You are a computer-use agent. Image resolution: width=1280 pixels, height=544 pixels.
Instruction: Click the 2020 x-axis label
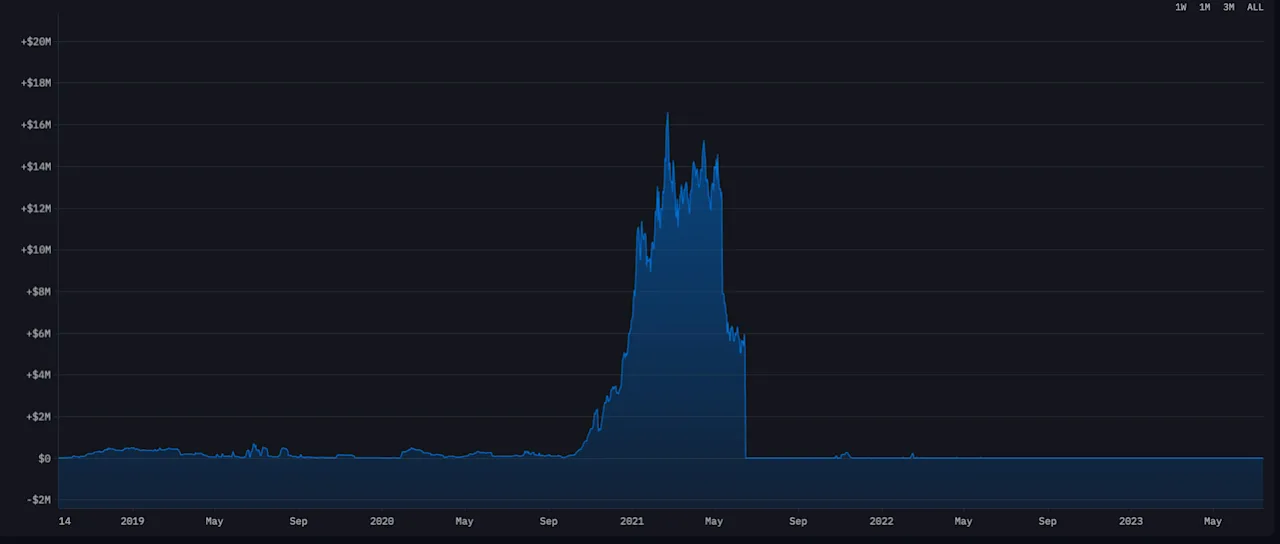click(x=382, y=521)
